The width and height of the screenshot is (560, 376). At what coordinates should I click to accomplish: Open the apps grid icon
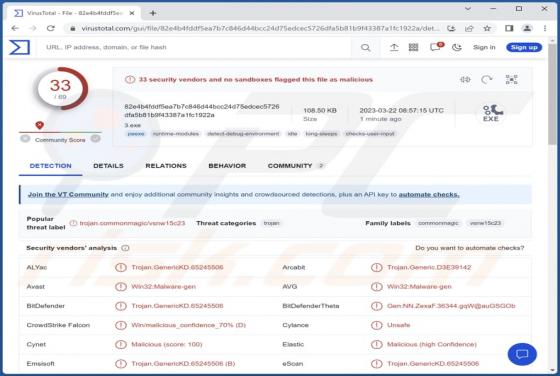(413, 47)
